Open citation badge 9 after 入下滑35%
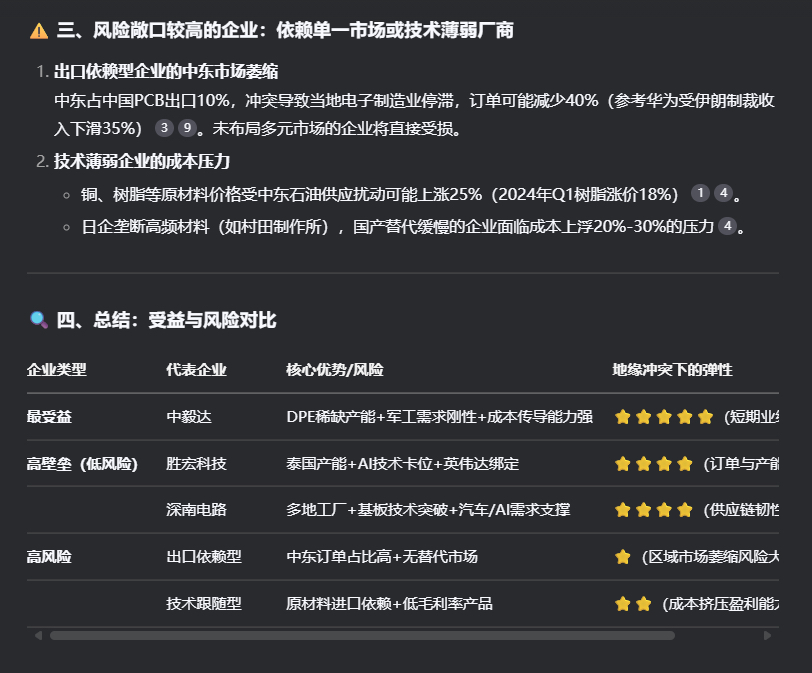 [x=187, y=127]
